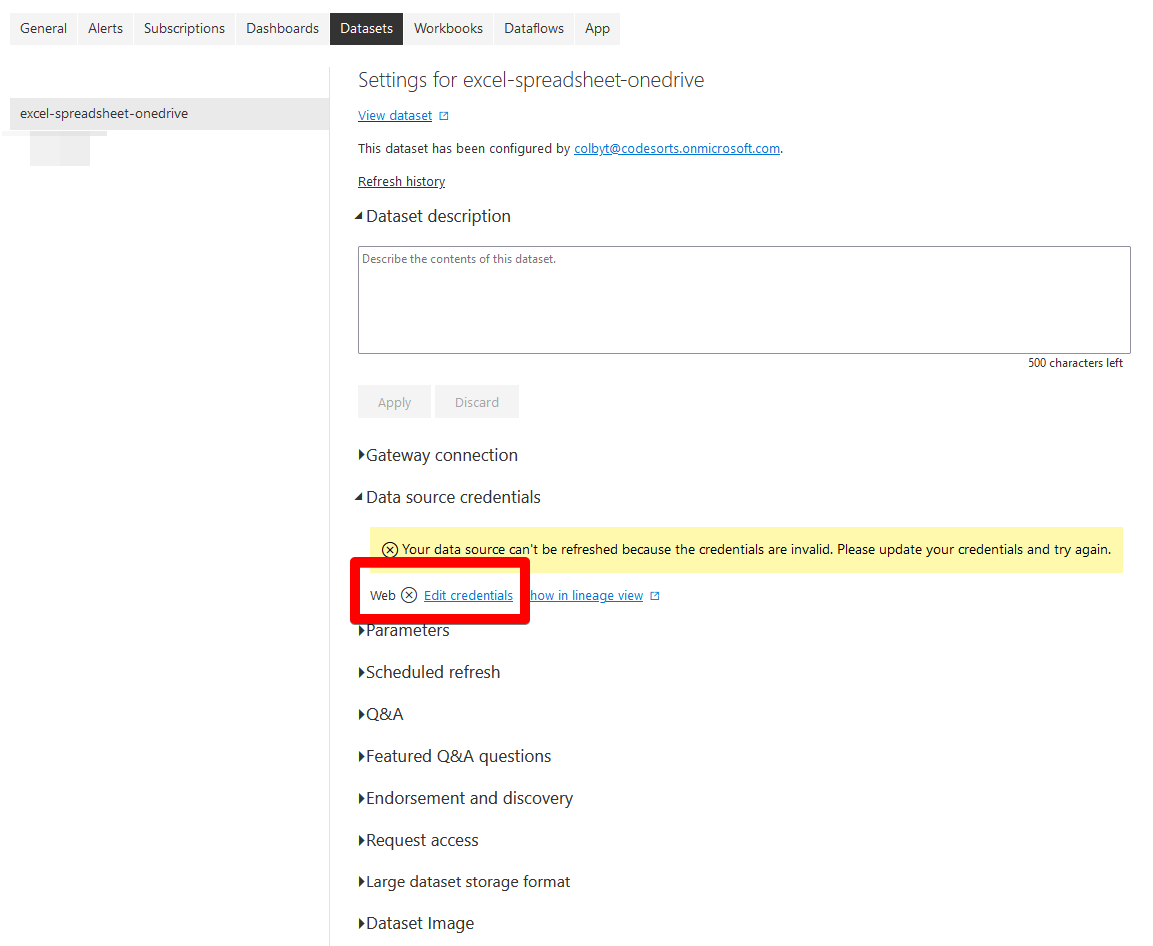Click the colbyt@codesorts.onmicrosoft.com email link
Screen dimensions: 1153x946
(676, 148)
